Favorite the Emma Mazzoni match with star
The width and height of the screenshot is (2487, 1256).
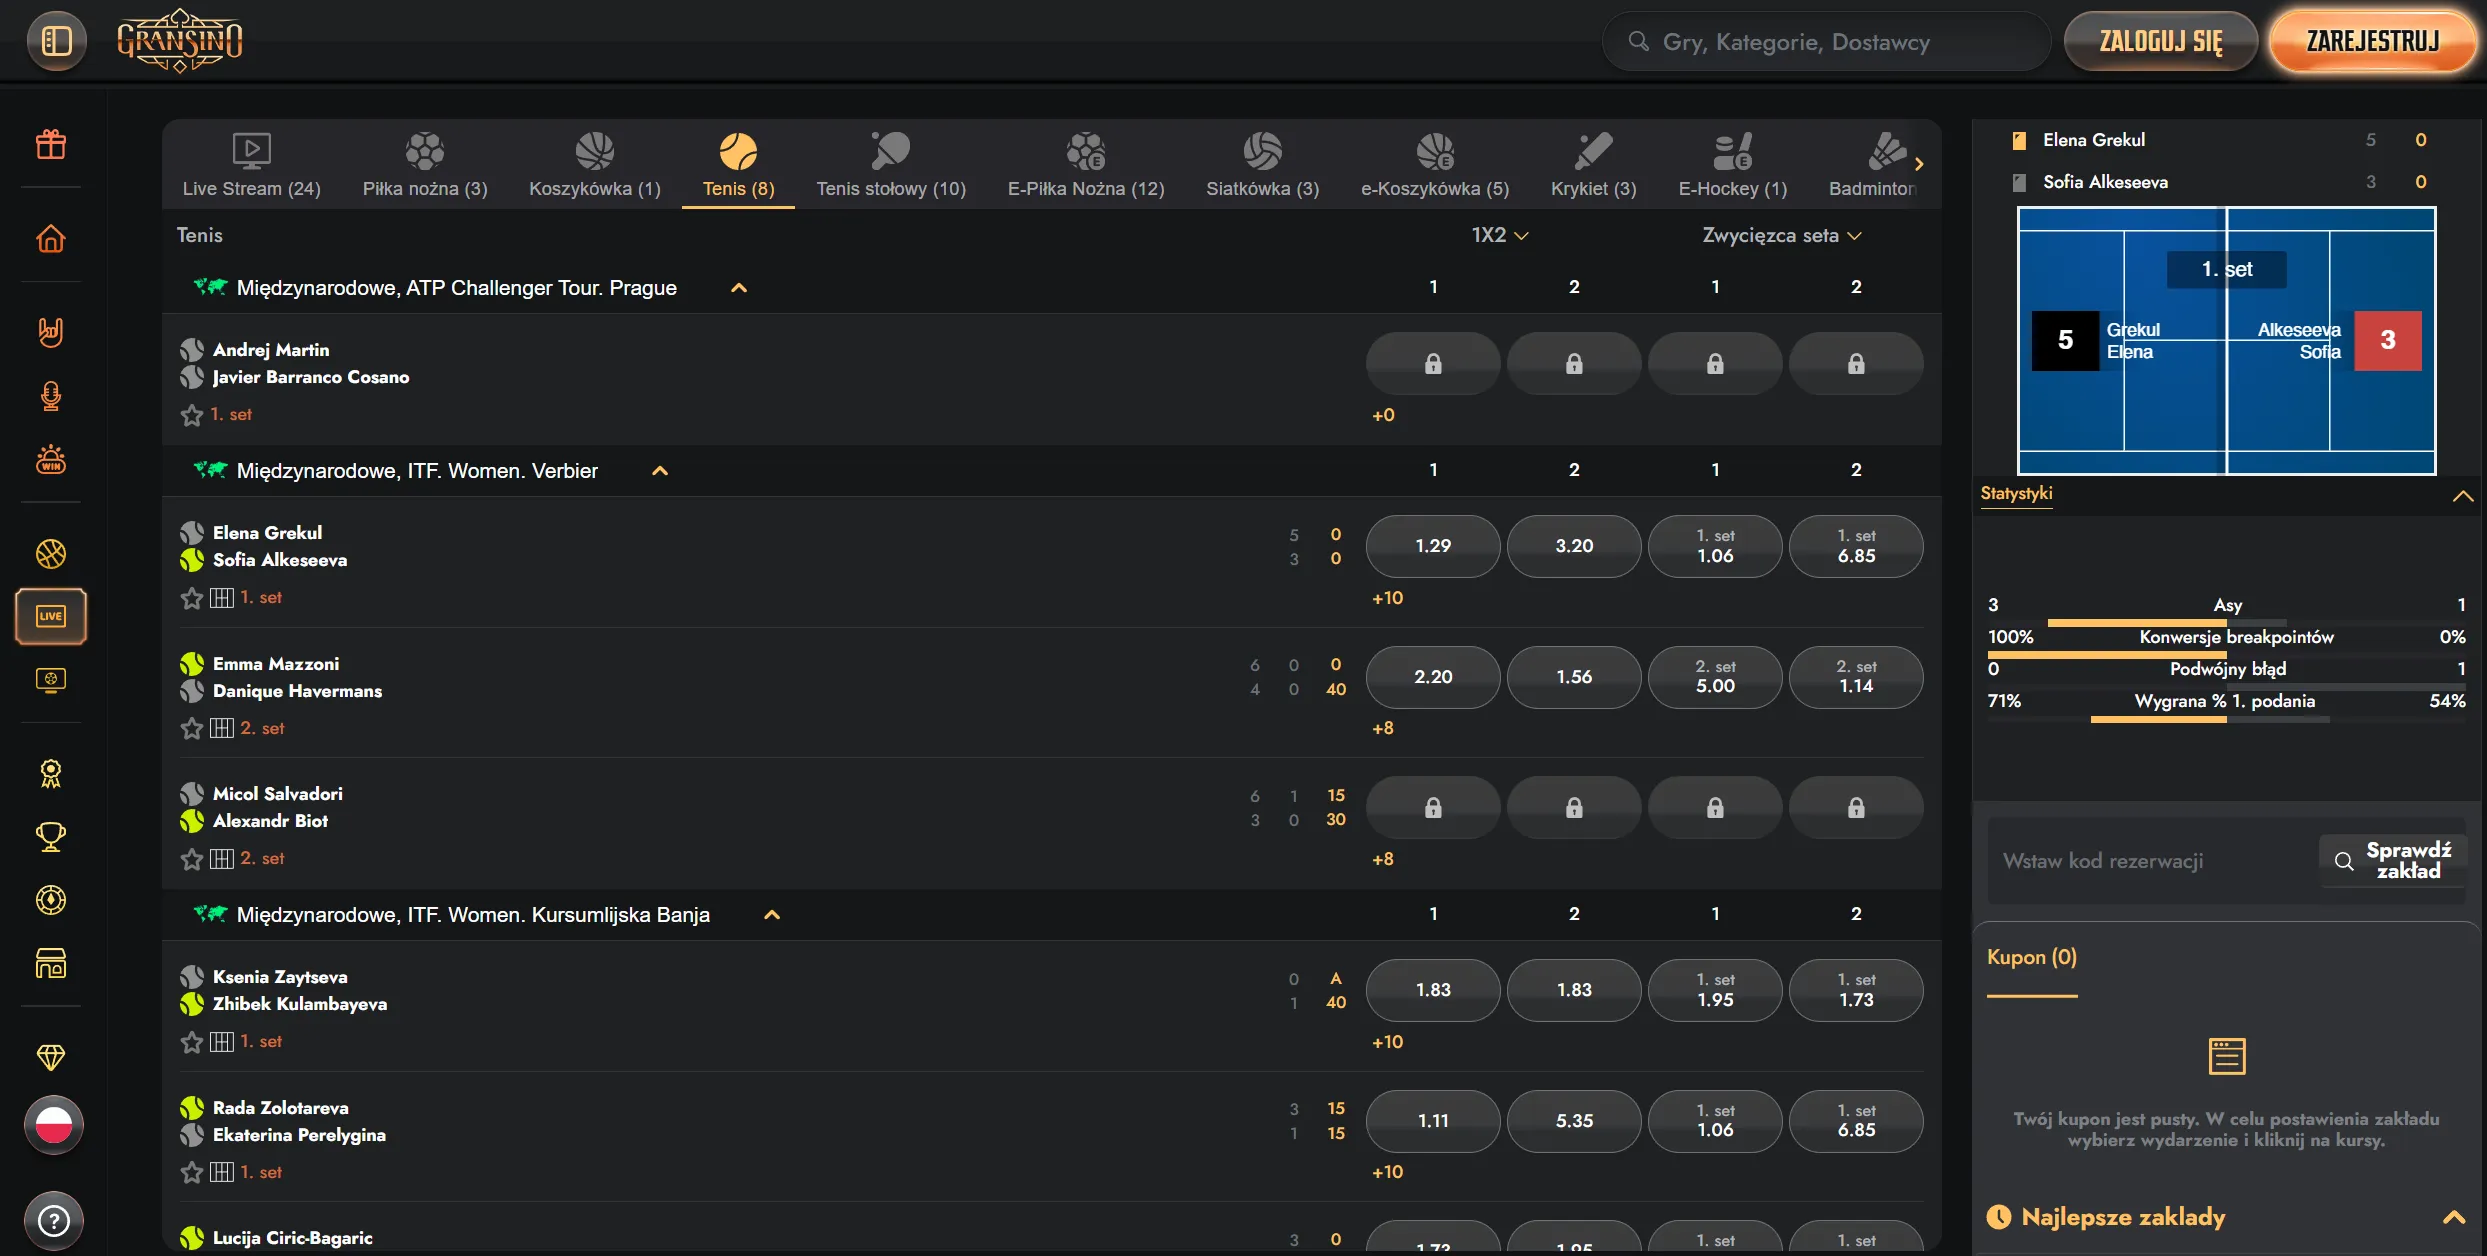192,728
